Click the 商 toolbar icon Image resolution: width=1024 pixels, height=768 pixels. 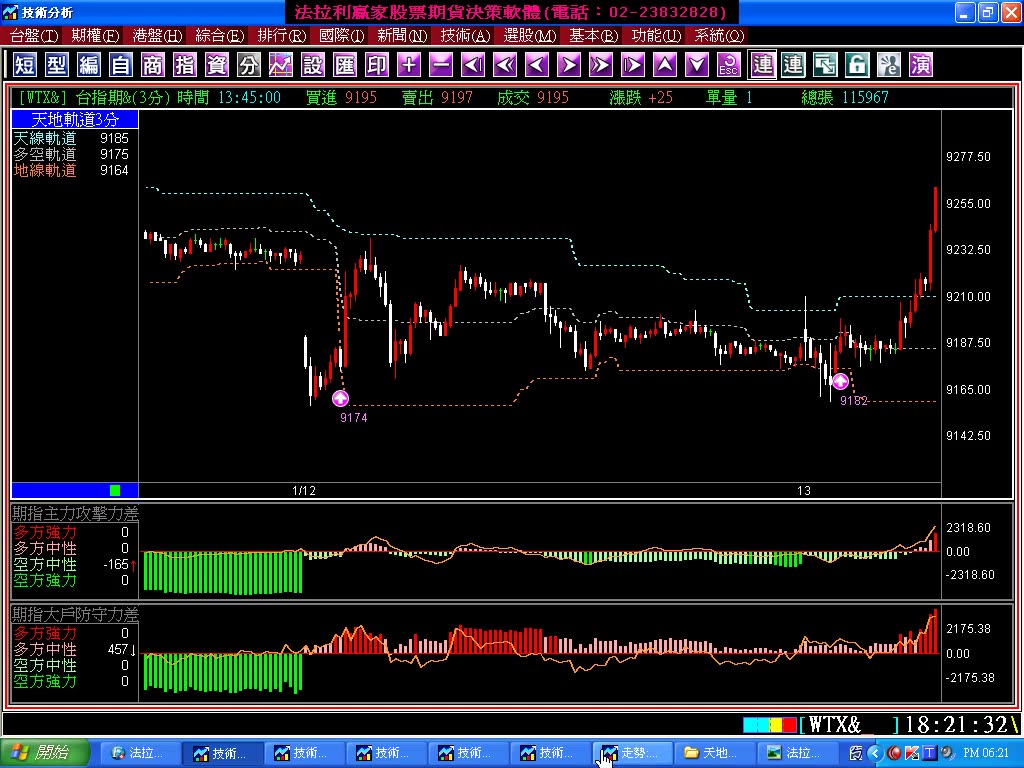point(153,65)
